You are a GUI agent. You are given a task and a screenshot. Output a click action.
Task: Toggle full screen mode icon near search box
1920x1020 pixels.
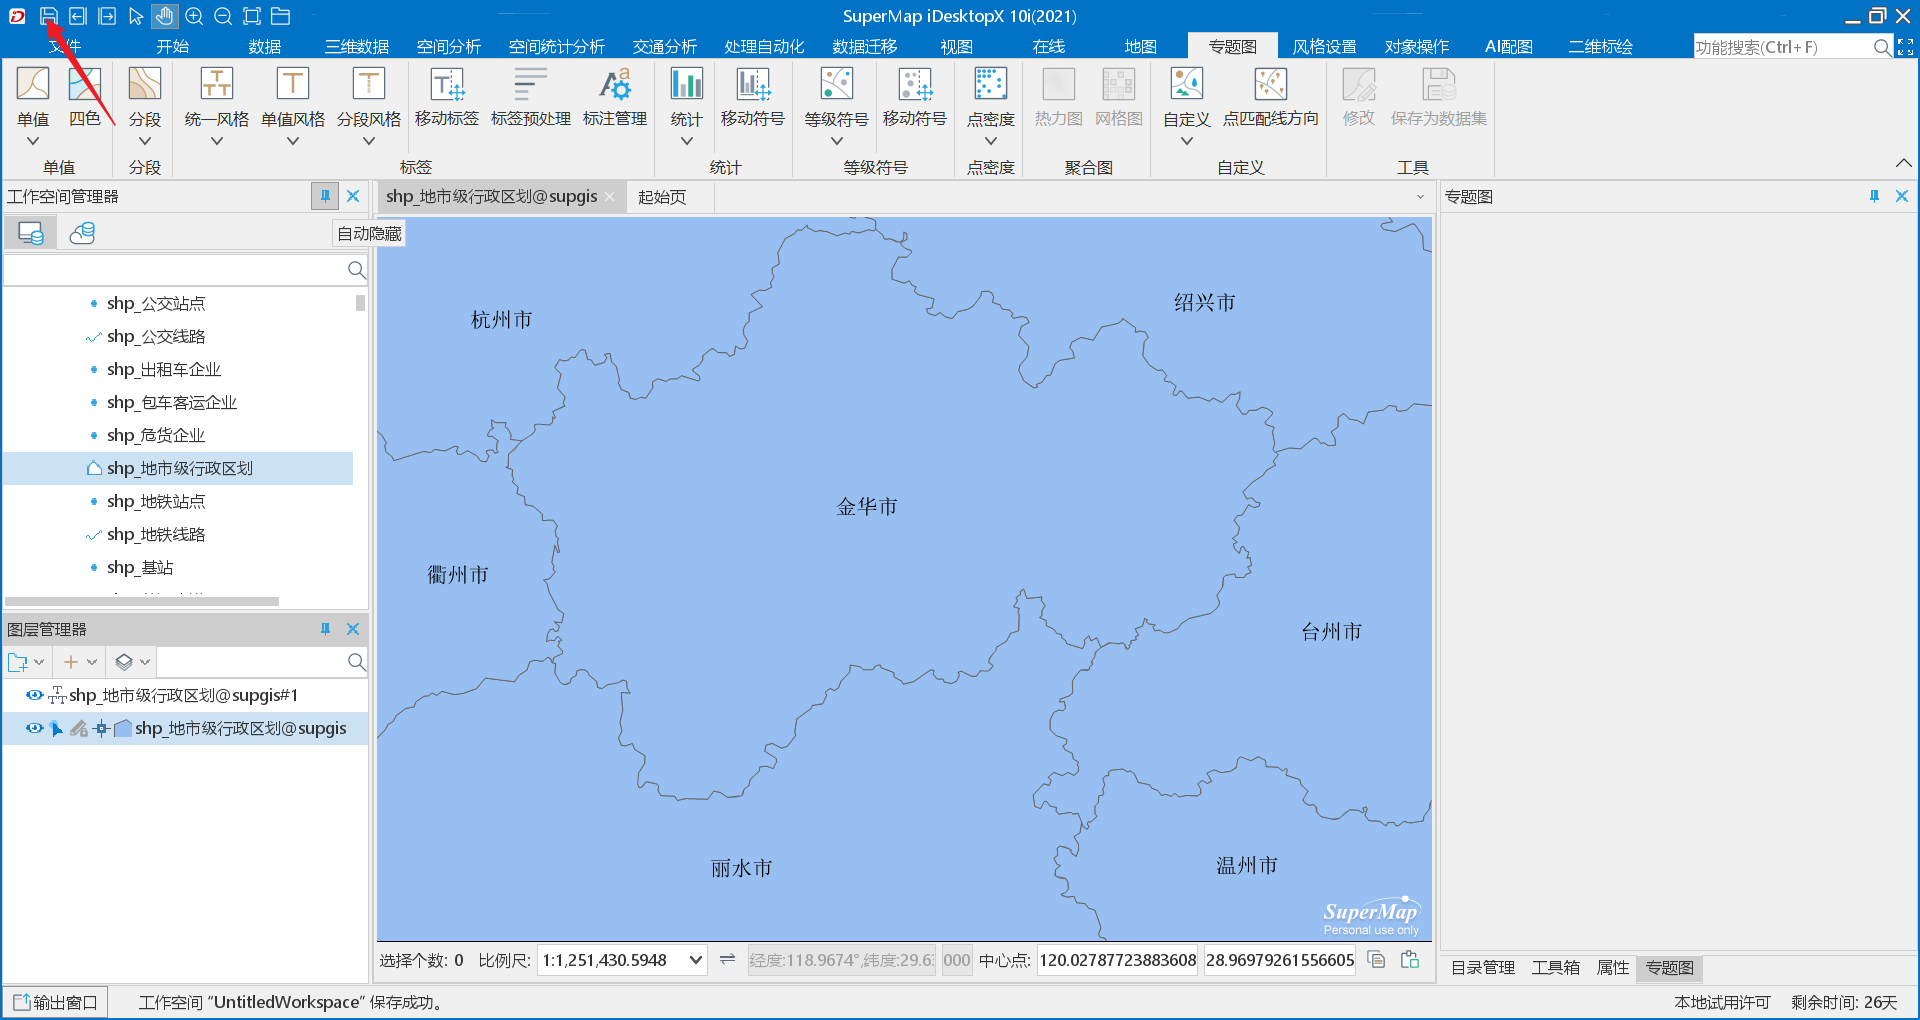coord(1906,47)
